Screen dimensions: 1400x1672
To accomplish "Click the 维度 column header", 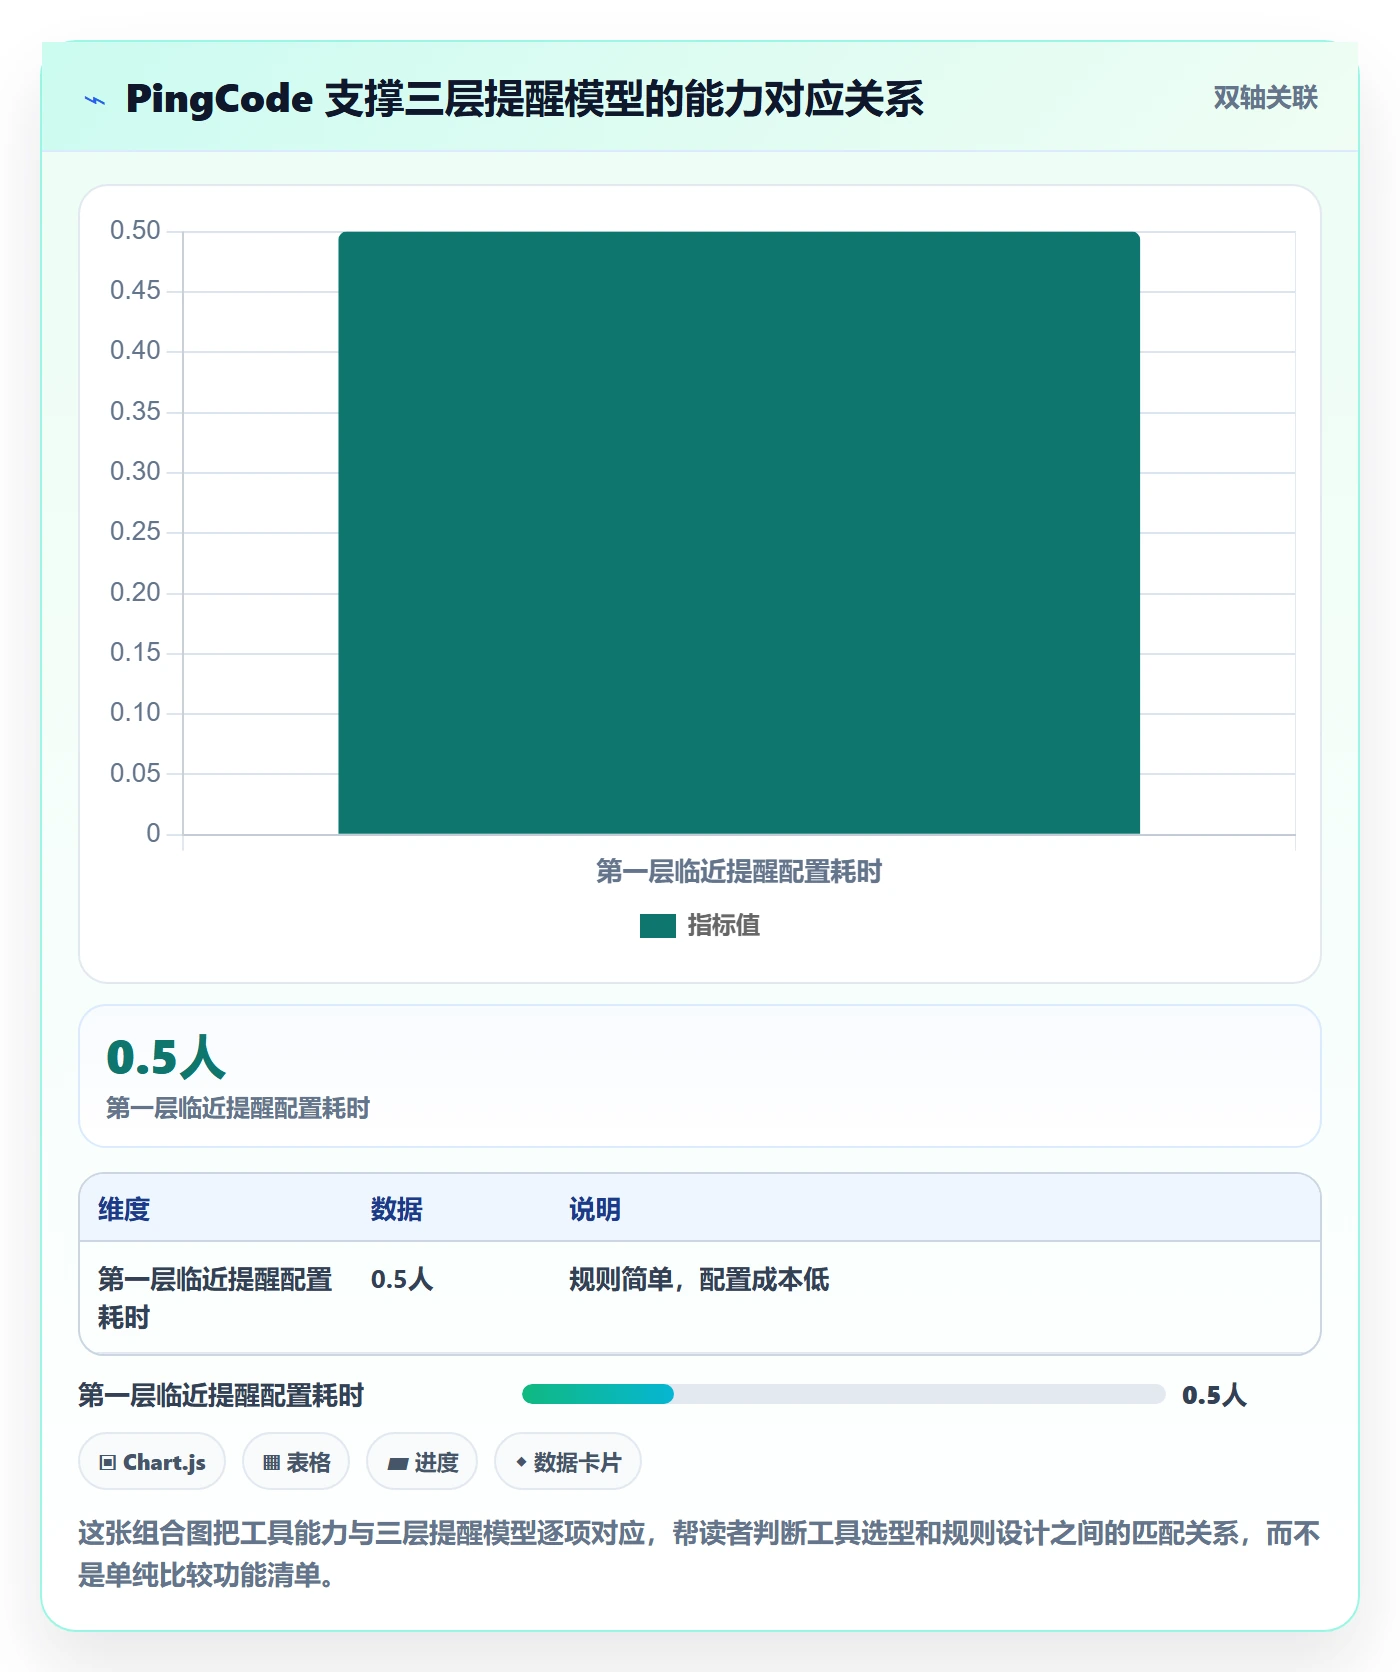I will pos(124,1209).
